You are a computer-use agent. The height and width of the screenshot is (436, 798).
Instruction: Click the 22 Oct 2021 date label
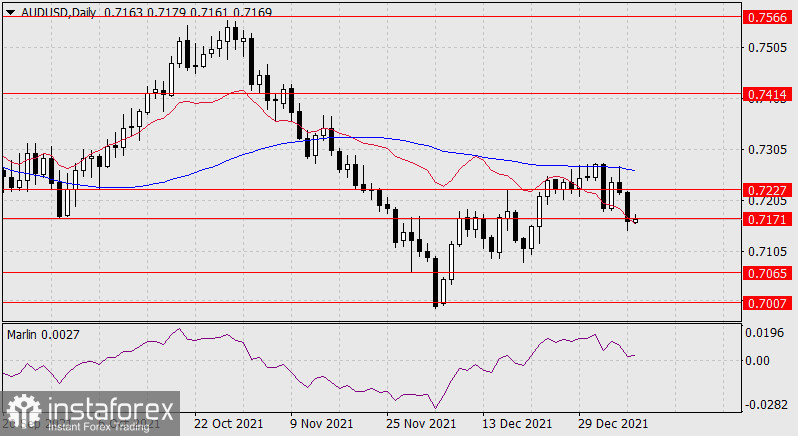(231, 424)
